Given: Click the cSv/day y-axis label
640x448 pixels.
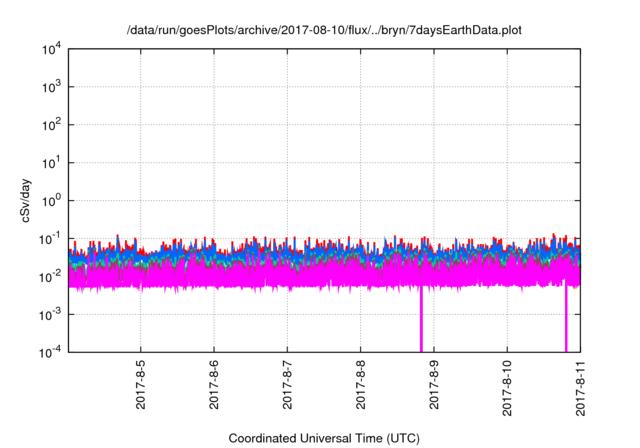Looking at the screenshot, I should pos(26,200).
